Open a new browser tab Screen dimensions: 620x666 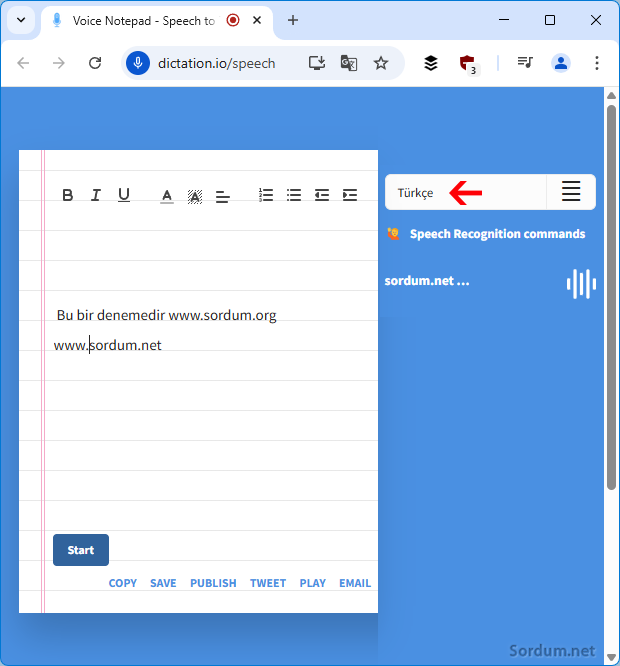click(293, 20)
